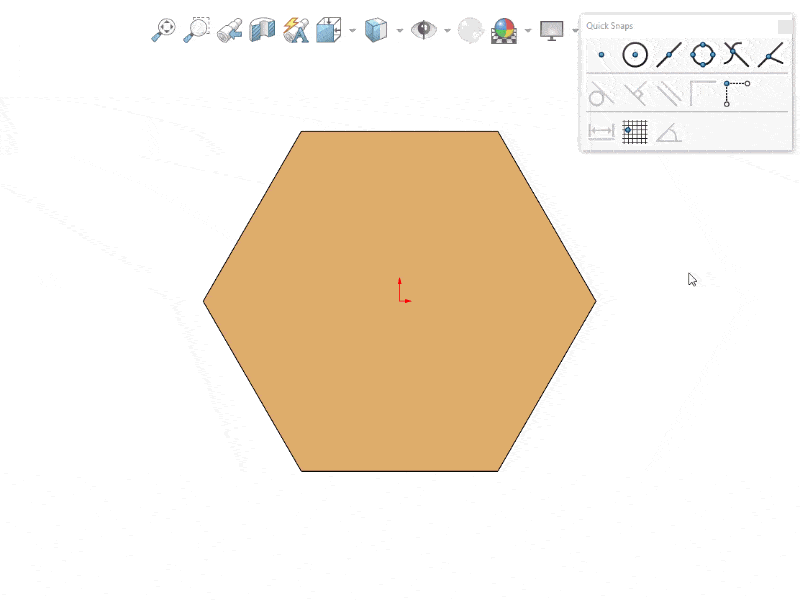
Task: Enable Midpoint Snap in Quick Snaps
Action: click(669, 55)
